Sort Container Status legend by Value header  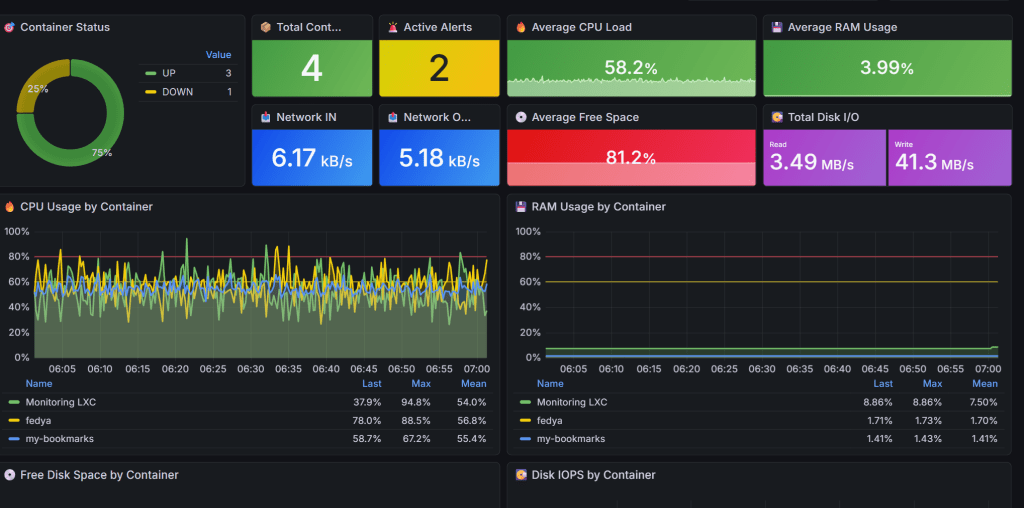pos(218,55)
